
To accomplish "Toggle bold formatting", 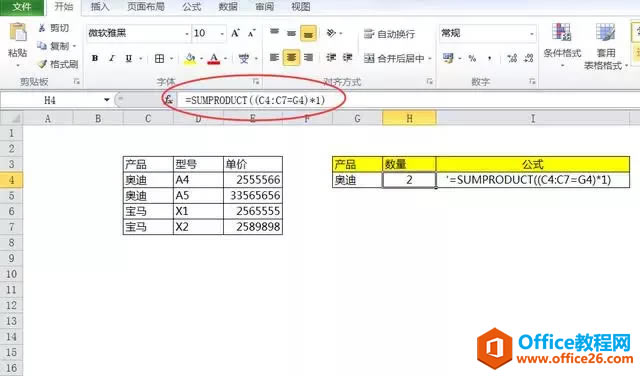I will 95,58.
